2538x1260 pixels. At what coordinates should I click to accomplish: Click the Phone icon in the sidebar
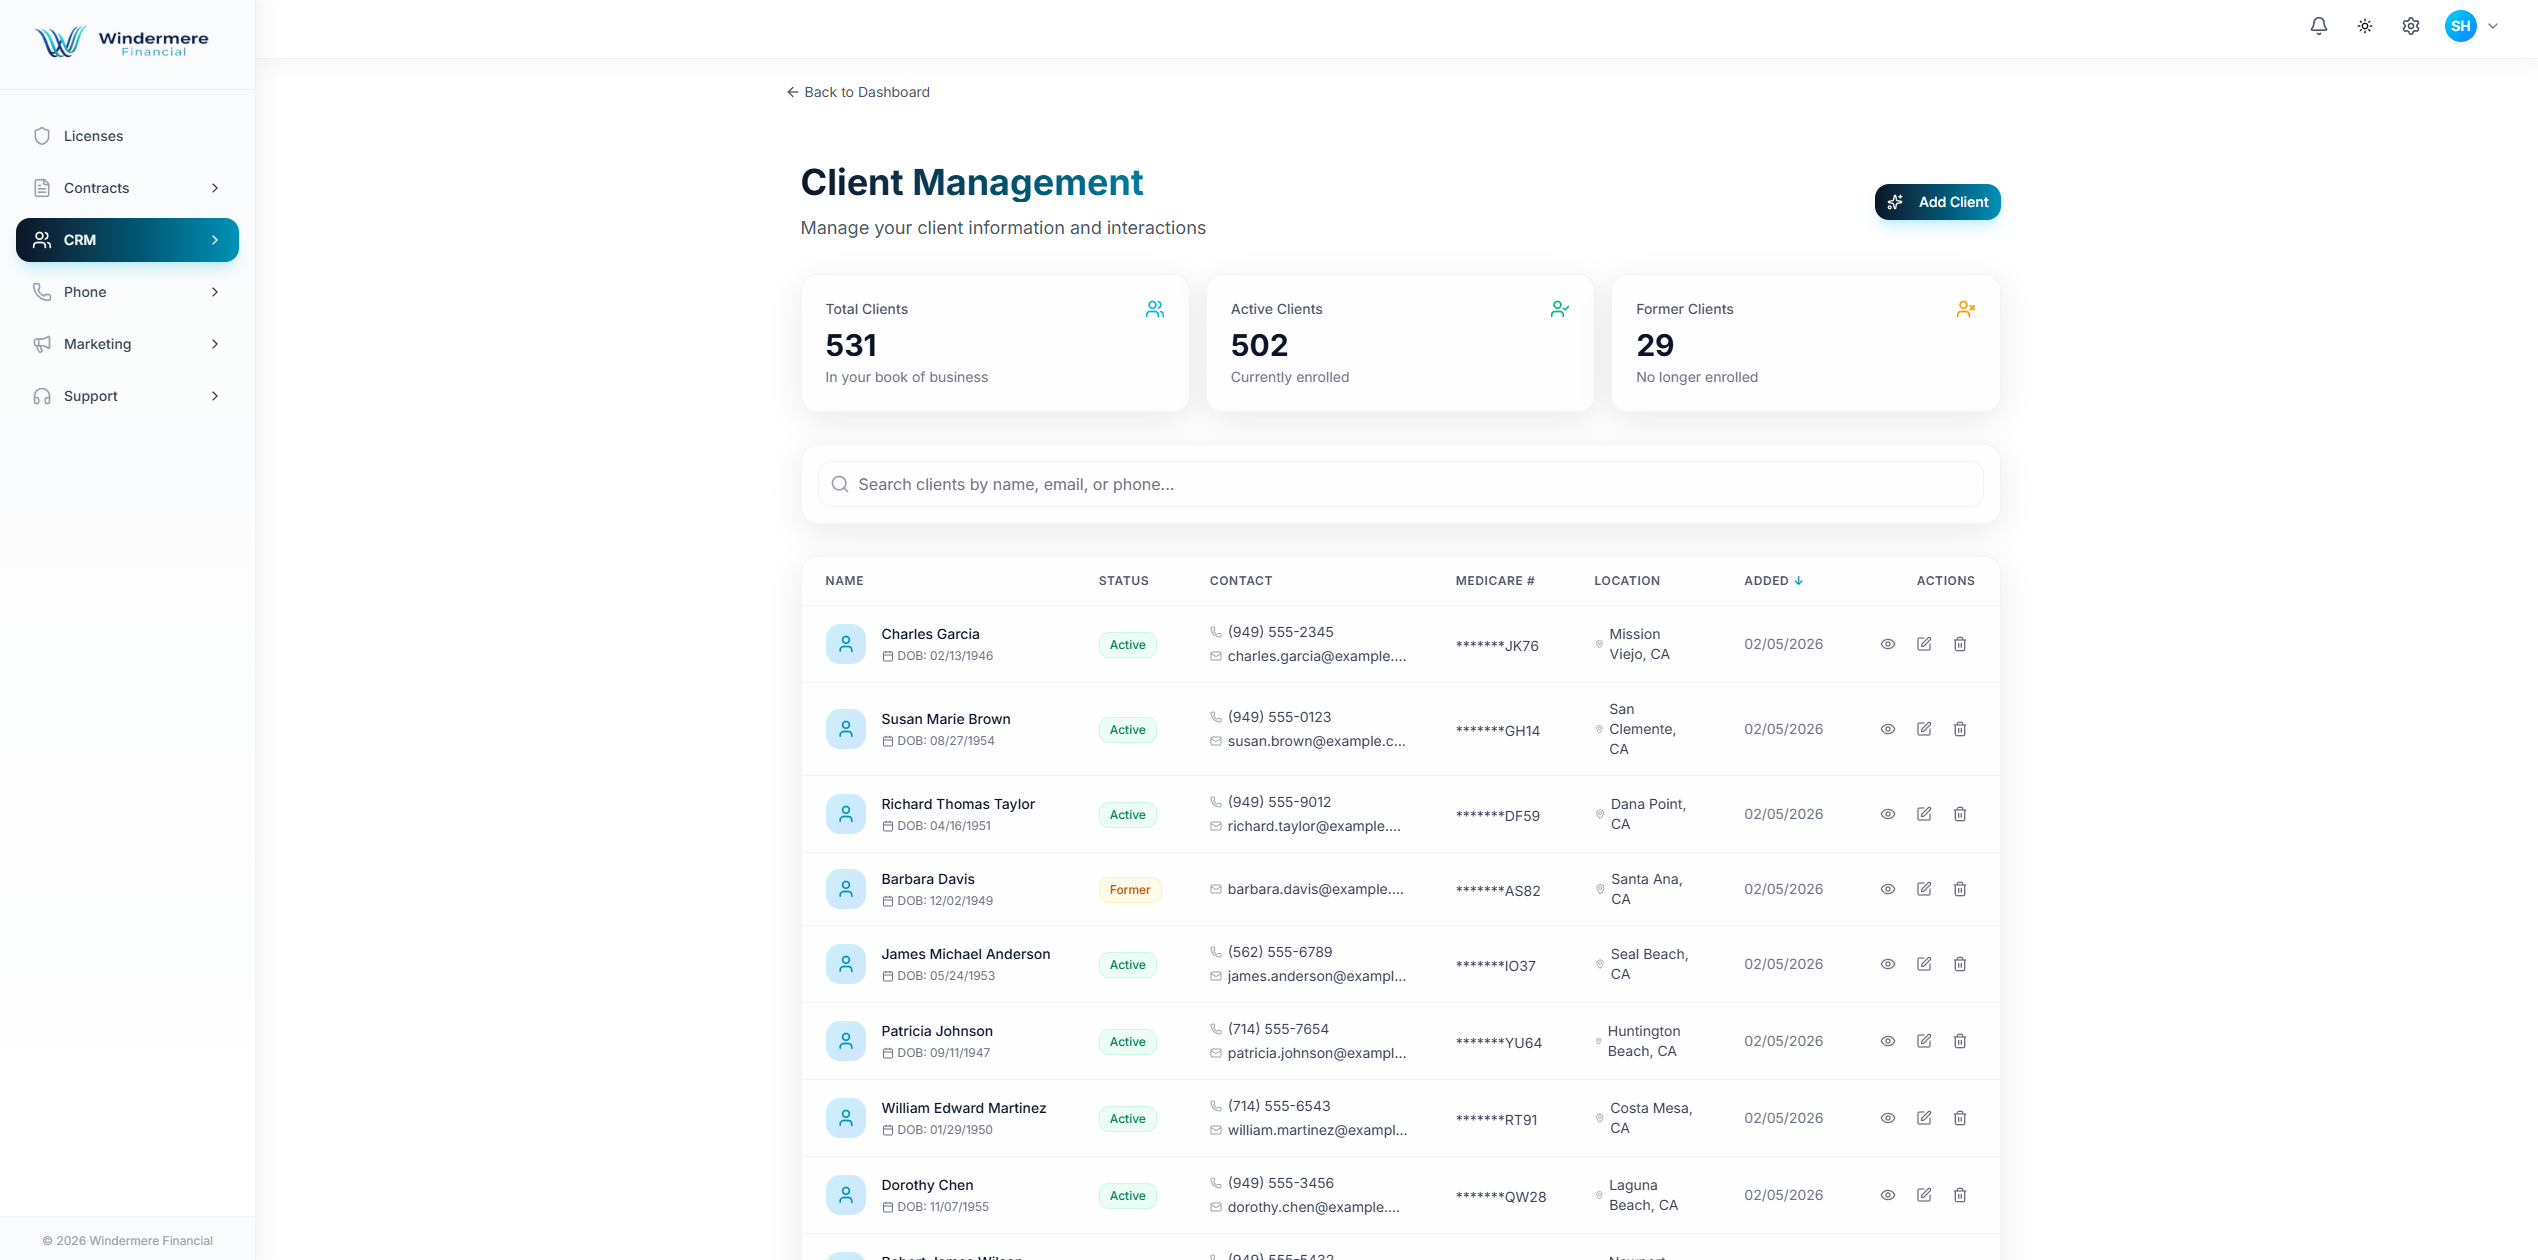click(42, 291)
